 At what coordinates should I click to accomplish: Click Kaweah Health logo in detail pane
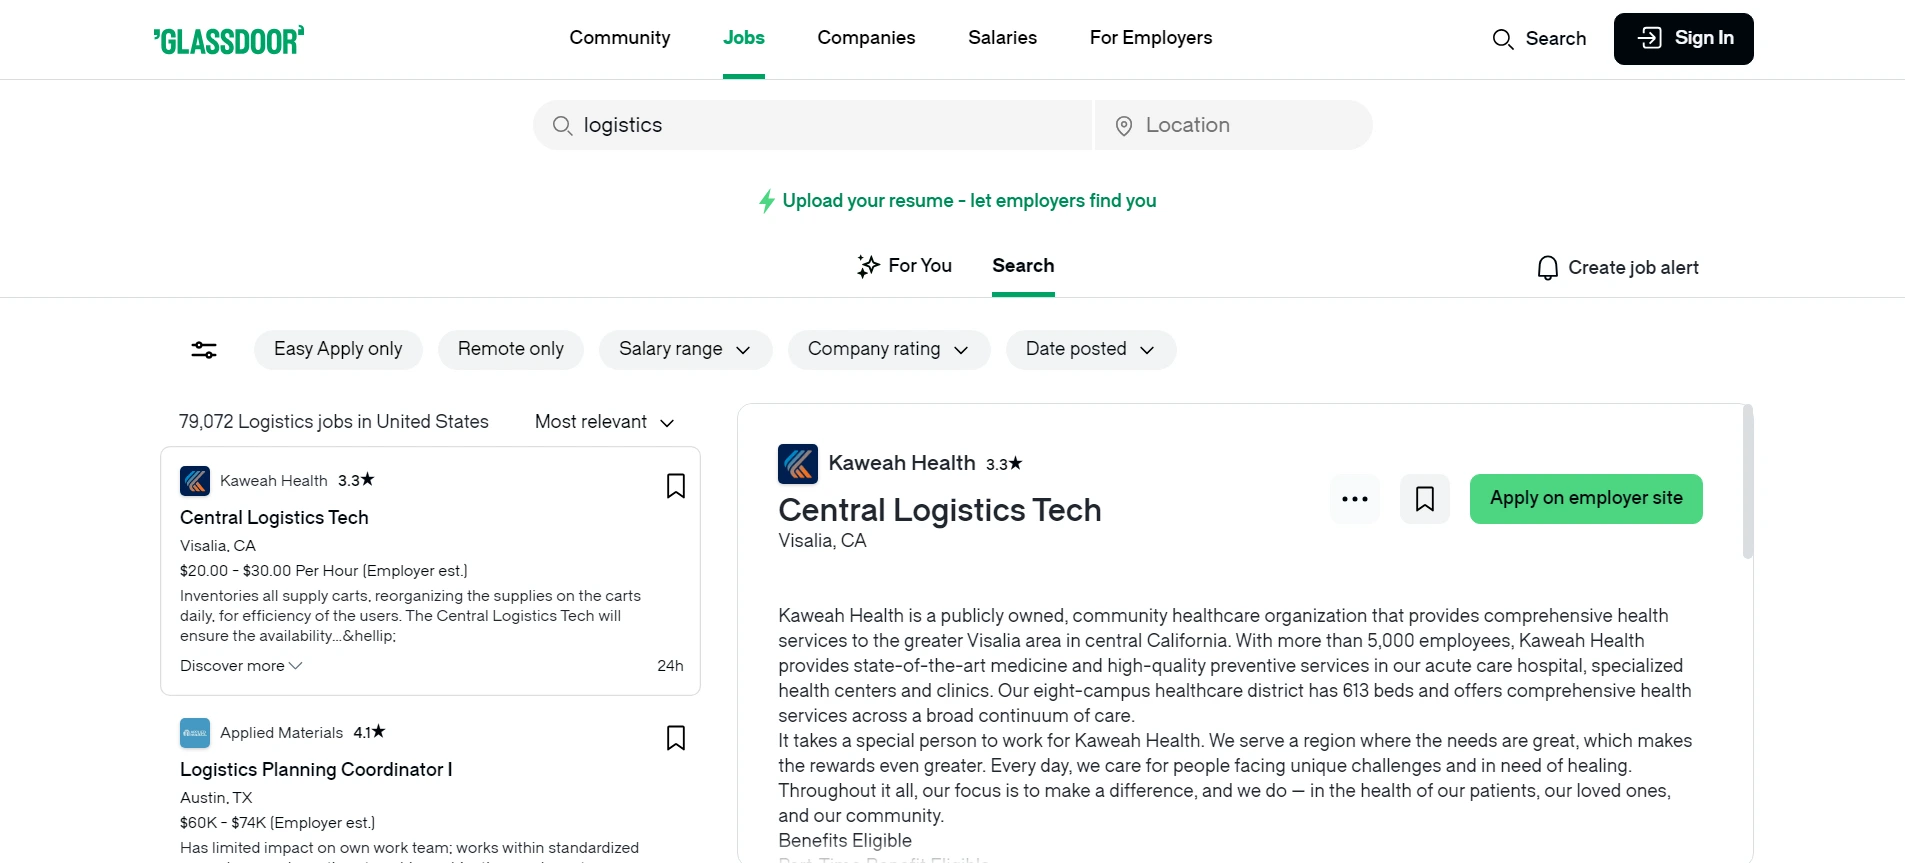[x=798, y=464]
